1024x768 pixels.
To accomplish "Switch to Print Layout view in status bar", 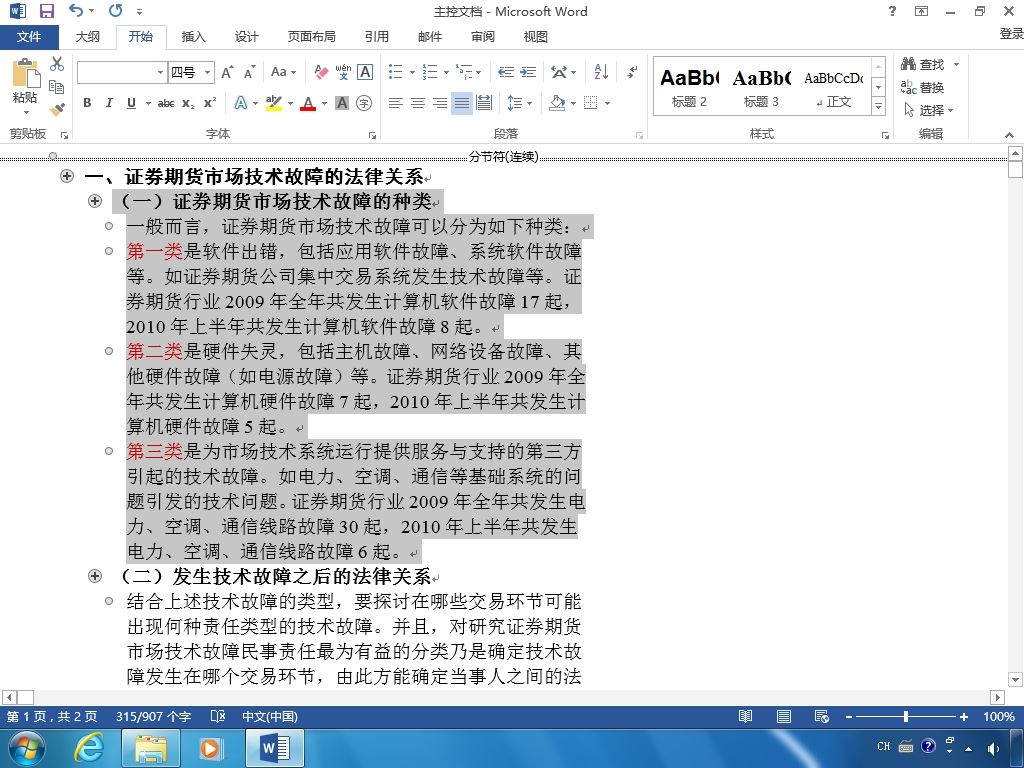I will (784, 716).
